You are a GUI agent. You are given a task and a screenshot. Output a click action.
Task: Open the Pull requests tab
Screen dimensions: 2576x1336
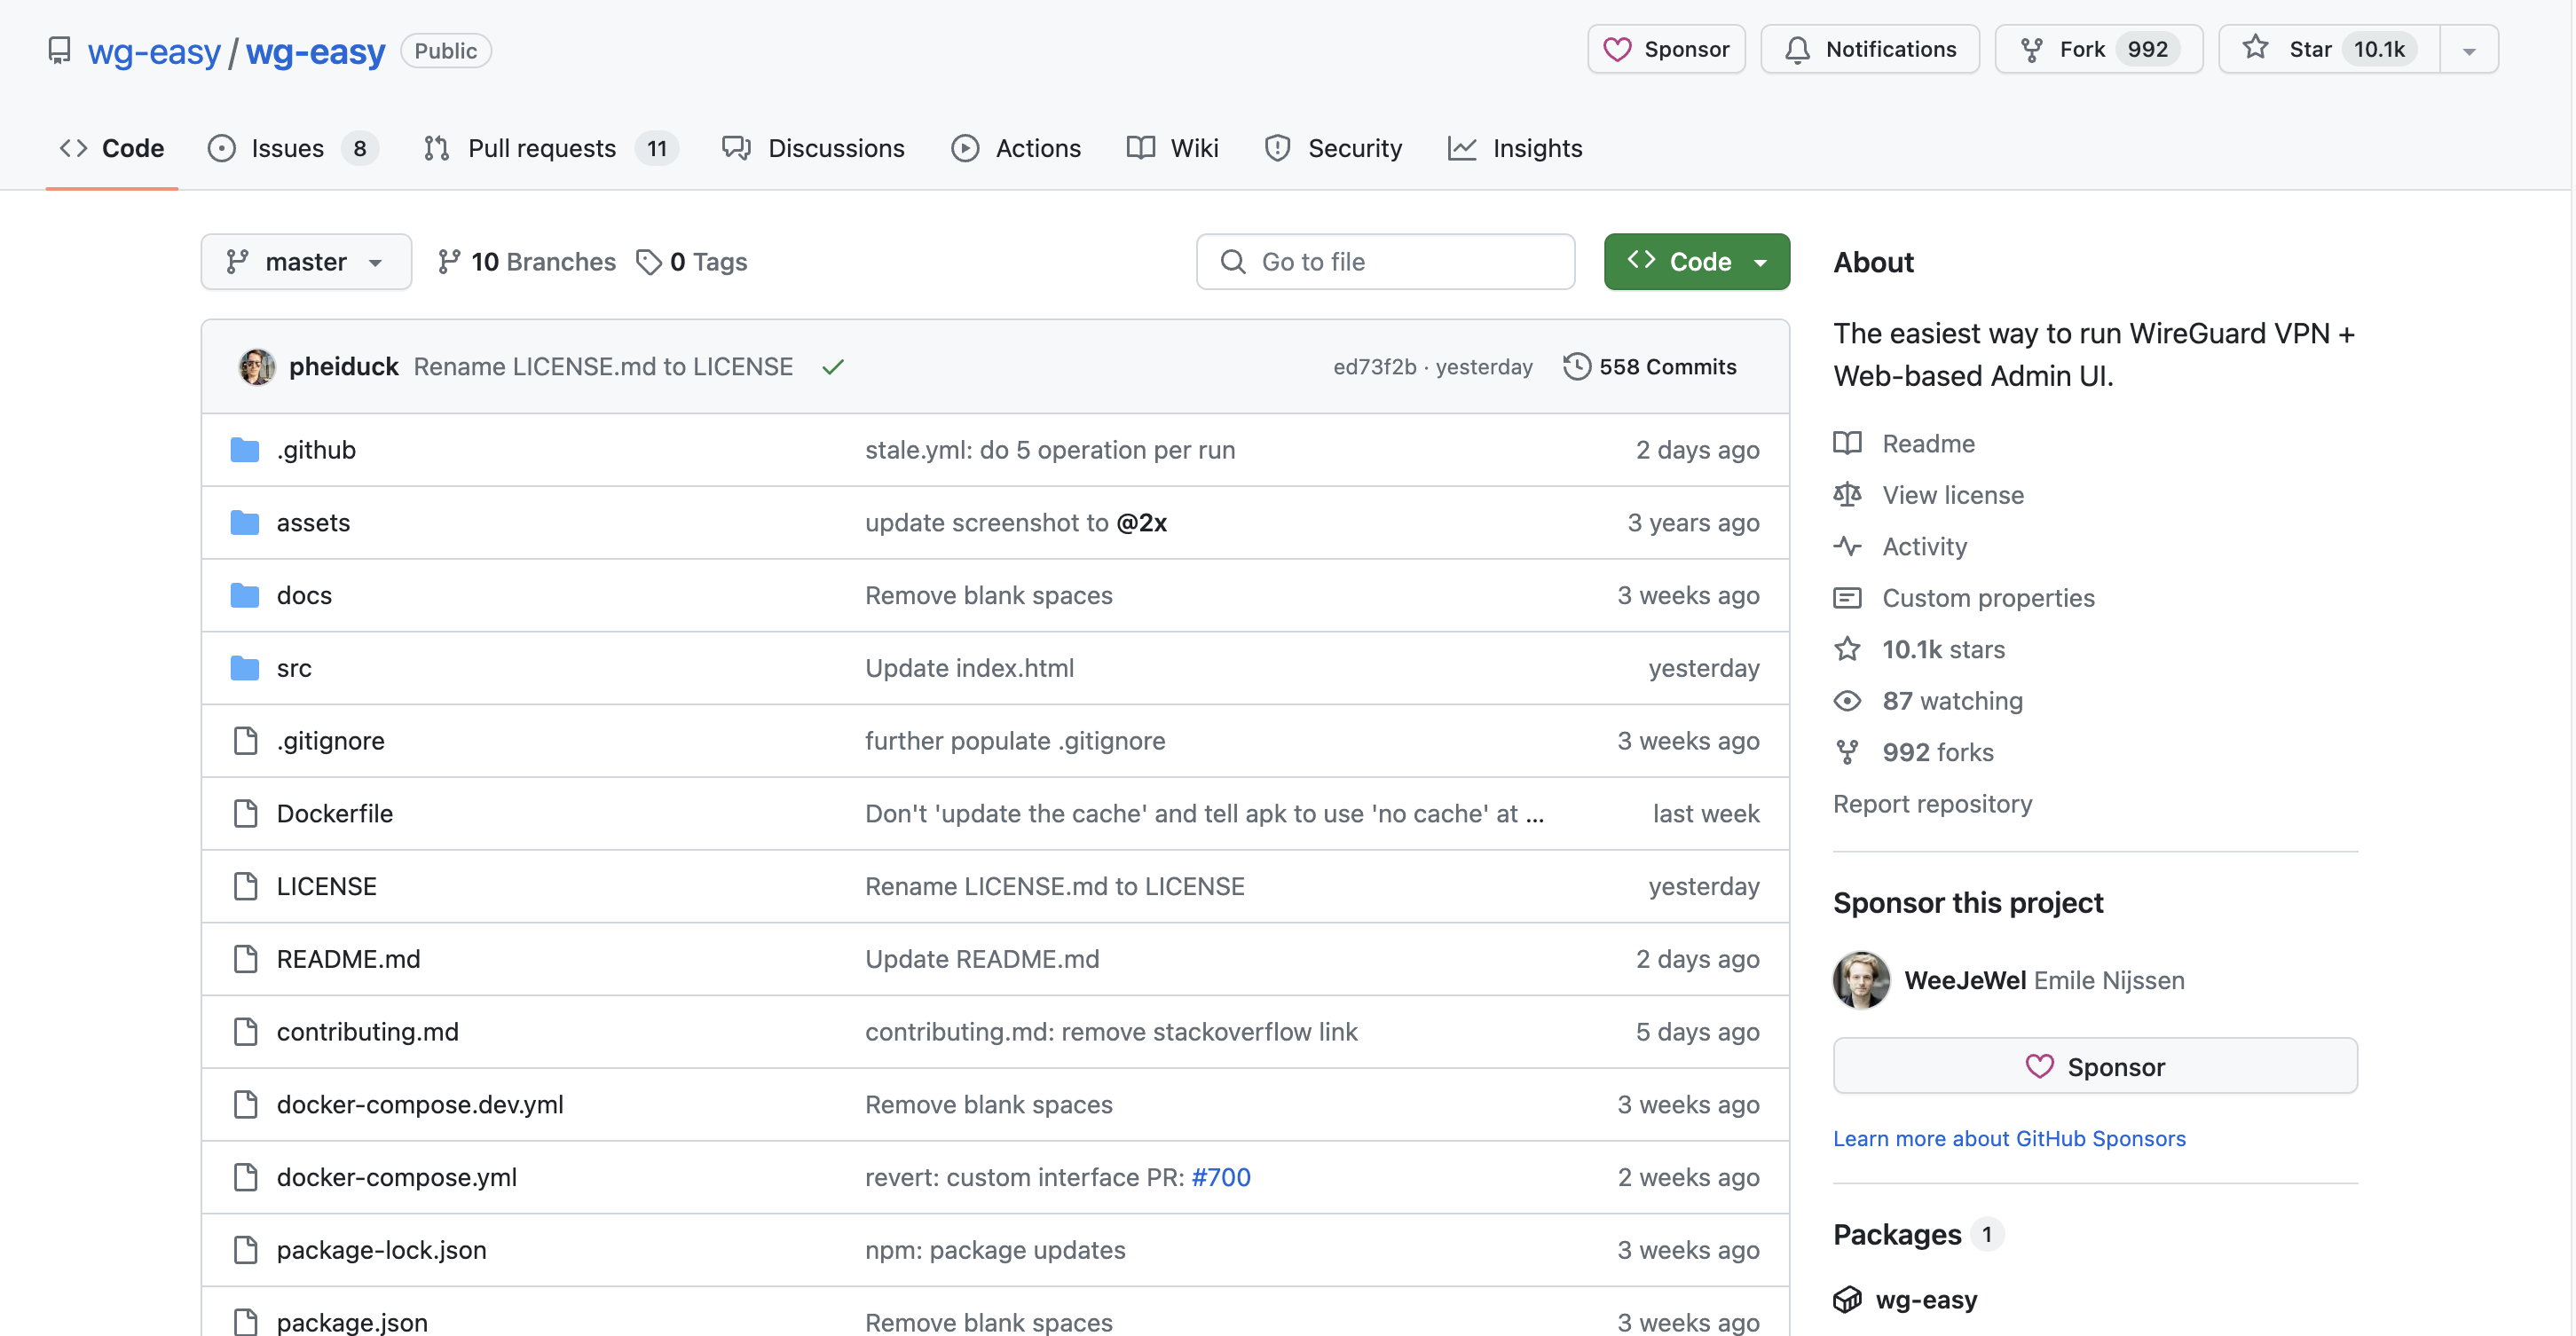pos(550,148)
